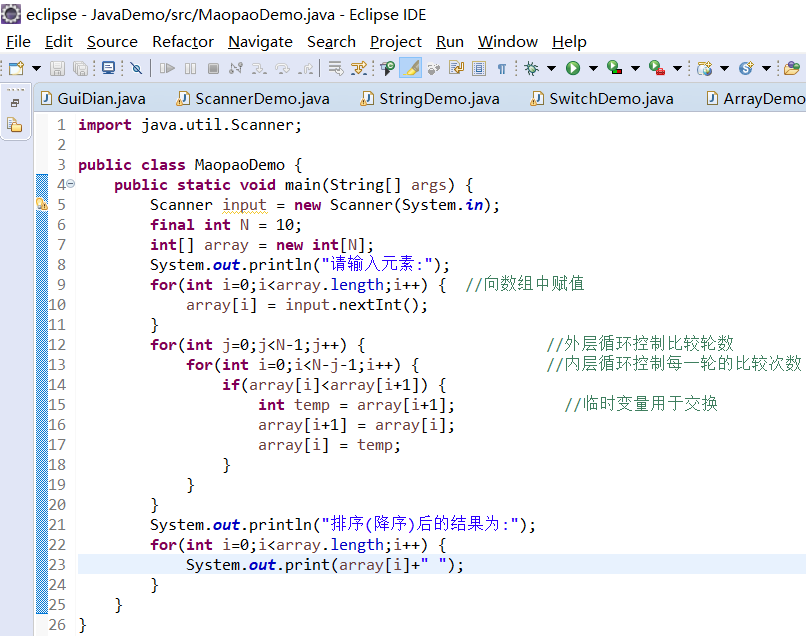The height and width of the screenshot is (636, 806).
Task: Click the green Run button icon
Action: 573,68
